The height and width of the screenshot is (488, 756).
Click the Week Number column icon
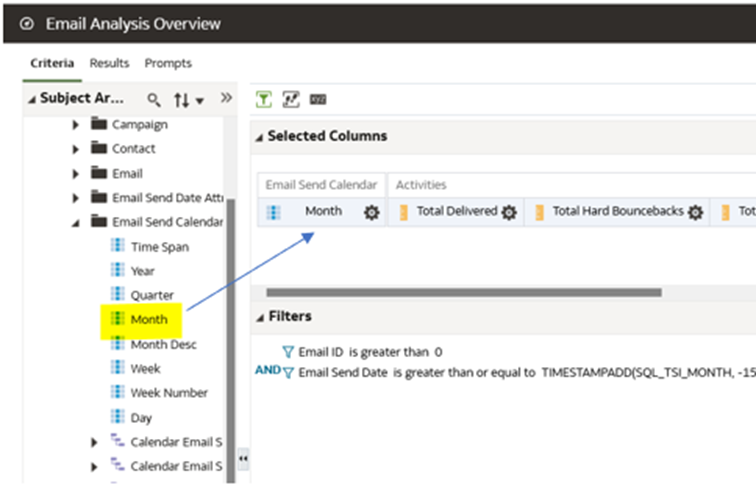pos(118,392)
